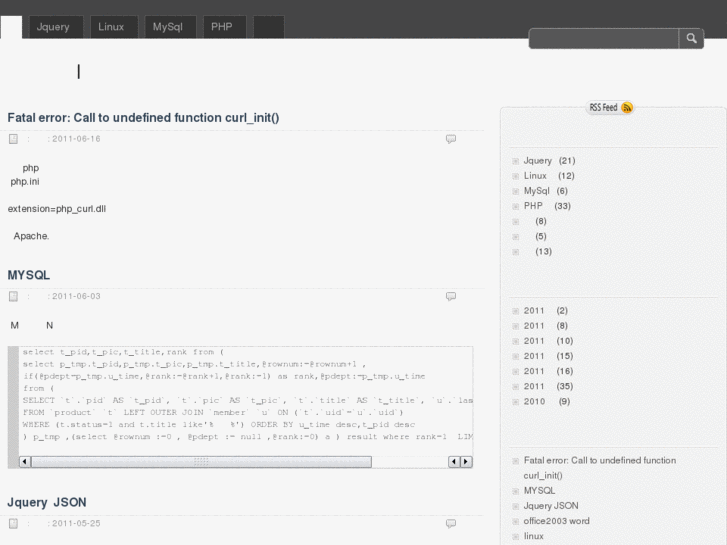
Task: Open the MYSQL post title
Action: coord(29,275)
